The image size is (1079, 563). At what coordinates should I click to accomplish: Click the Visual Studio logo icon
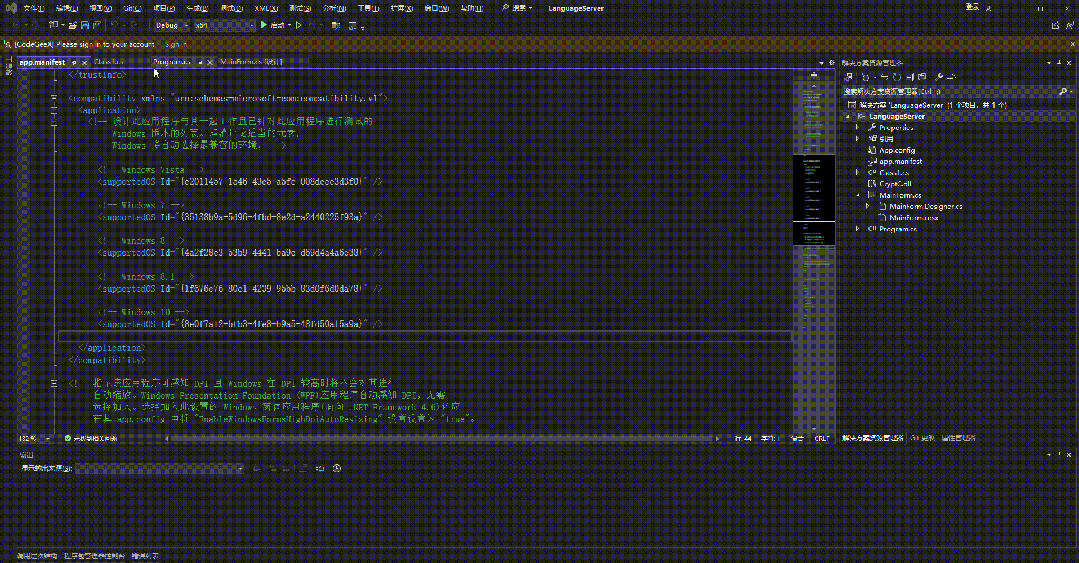[10, 8]
